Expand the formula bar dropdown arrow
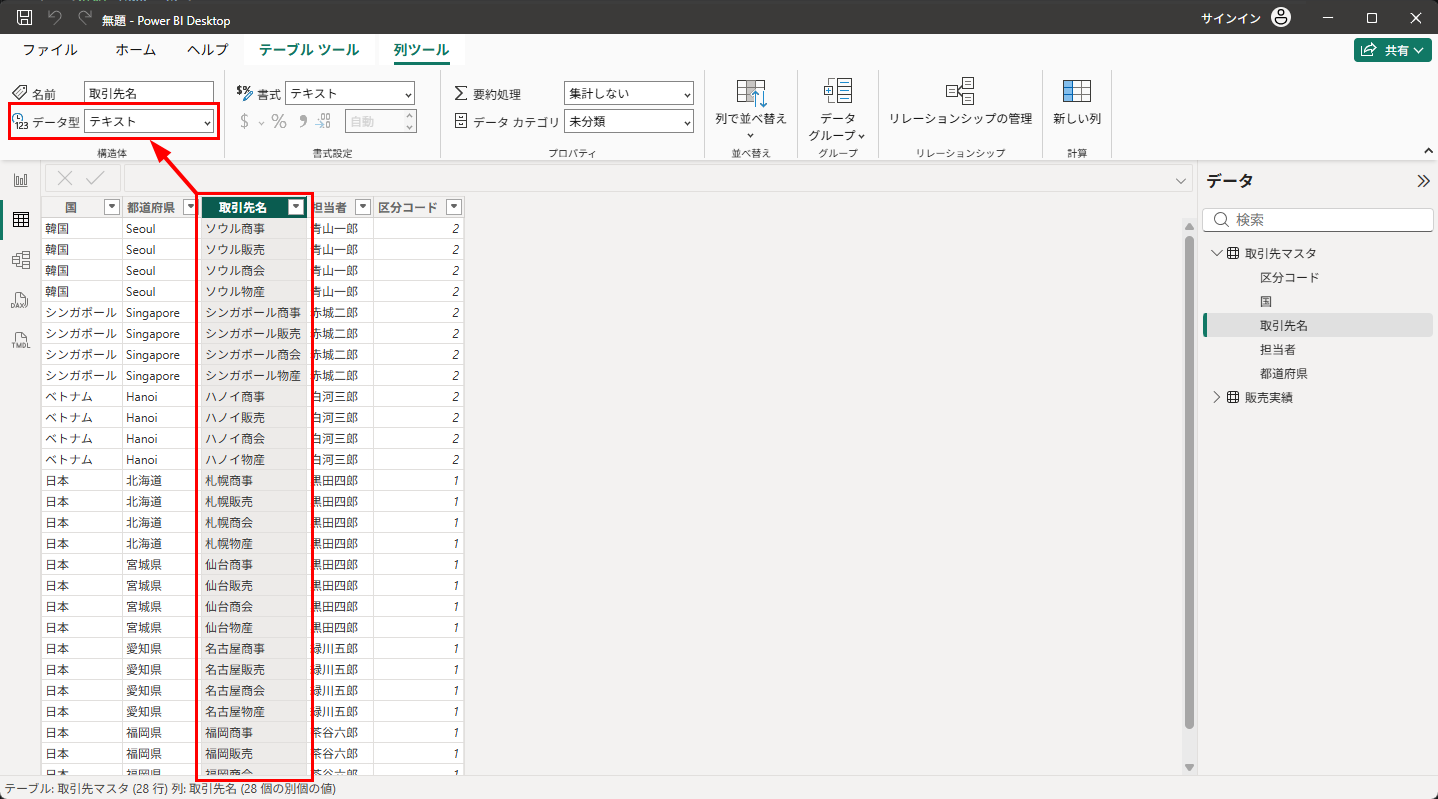This screenshot has width=1438, height=799. click(1182, 180)
